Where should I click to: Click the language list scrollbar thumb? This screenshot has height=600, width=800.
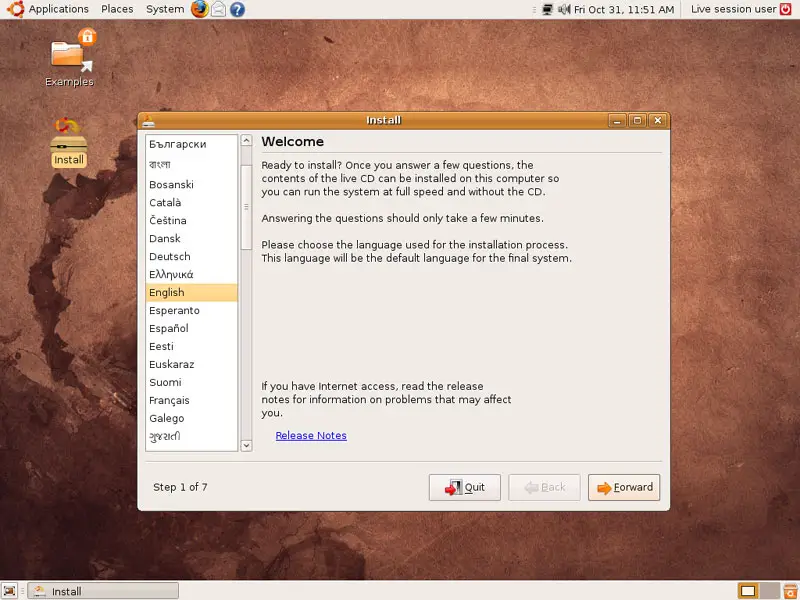246,207
